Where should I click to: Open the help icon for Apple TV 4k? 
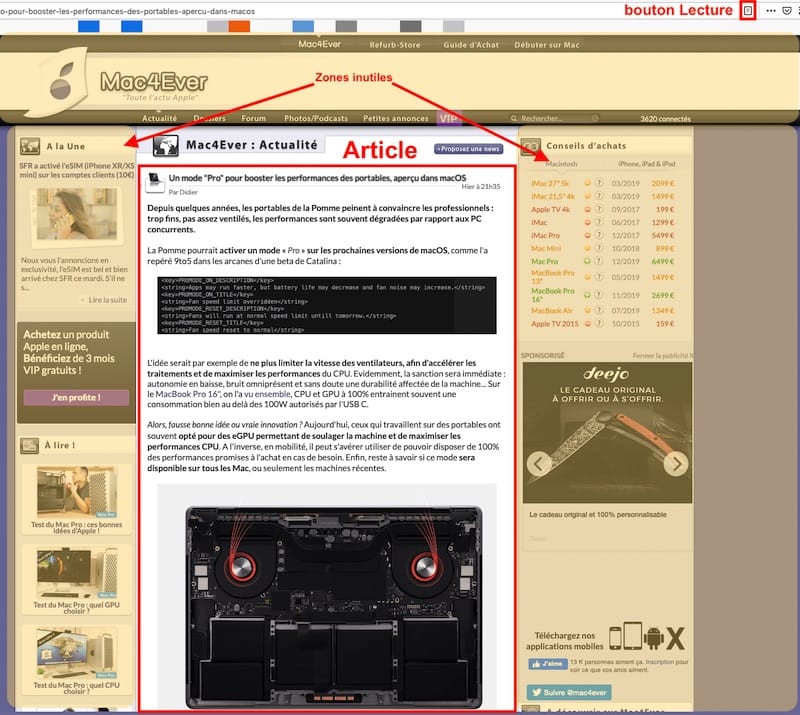pos(599,209)
